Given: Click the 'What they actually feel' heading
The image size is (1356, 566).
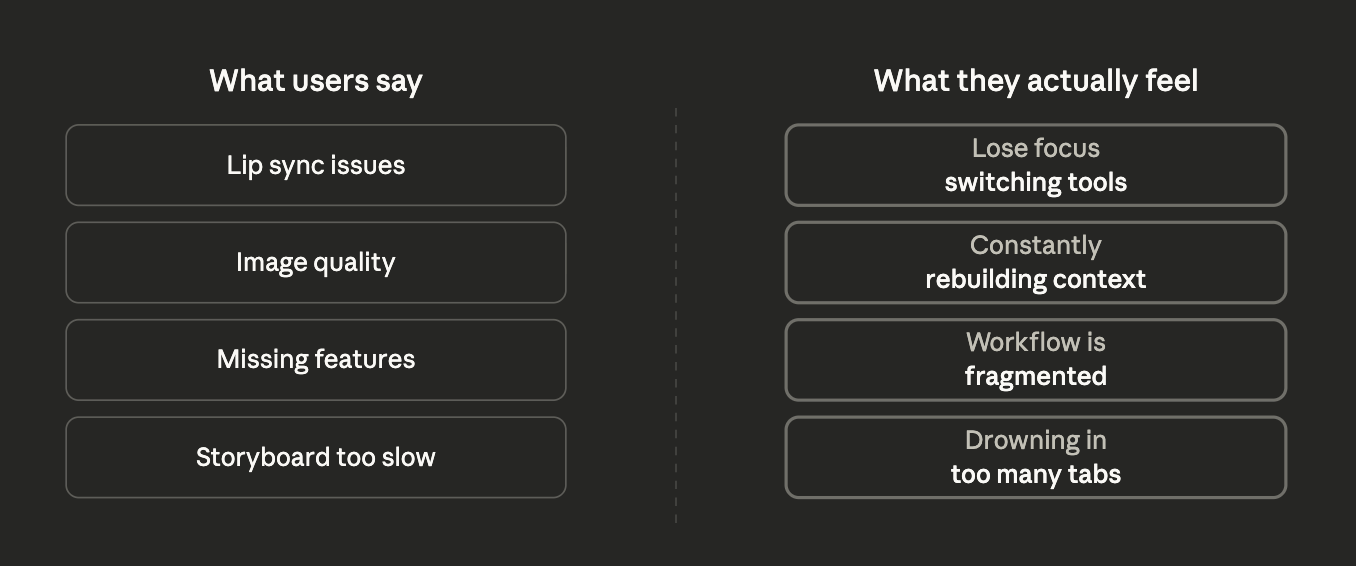Looking at the screenshot, I should pyautogui.click(x=1035, y=81).
